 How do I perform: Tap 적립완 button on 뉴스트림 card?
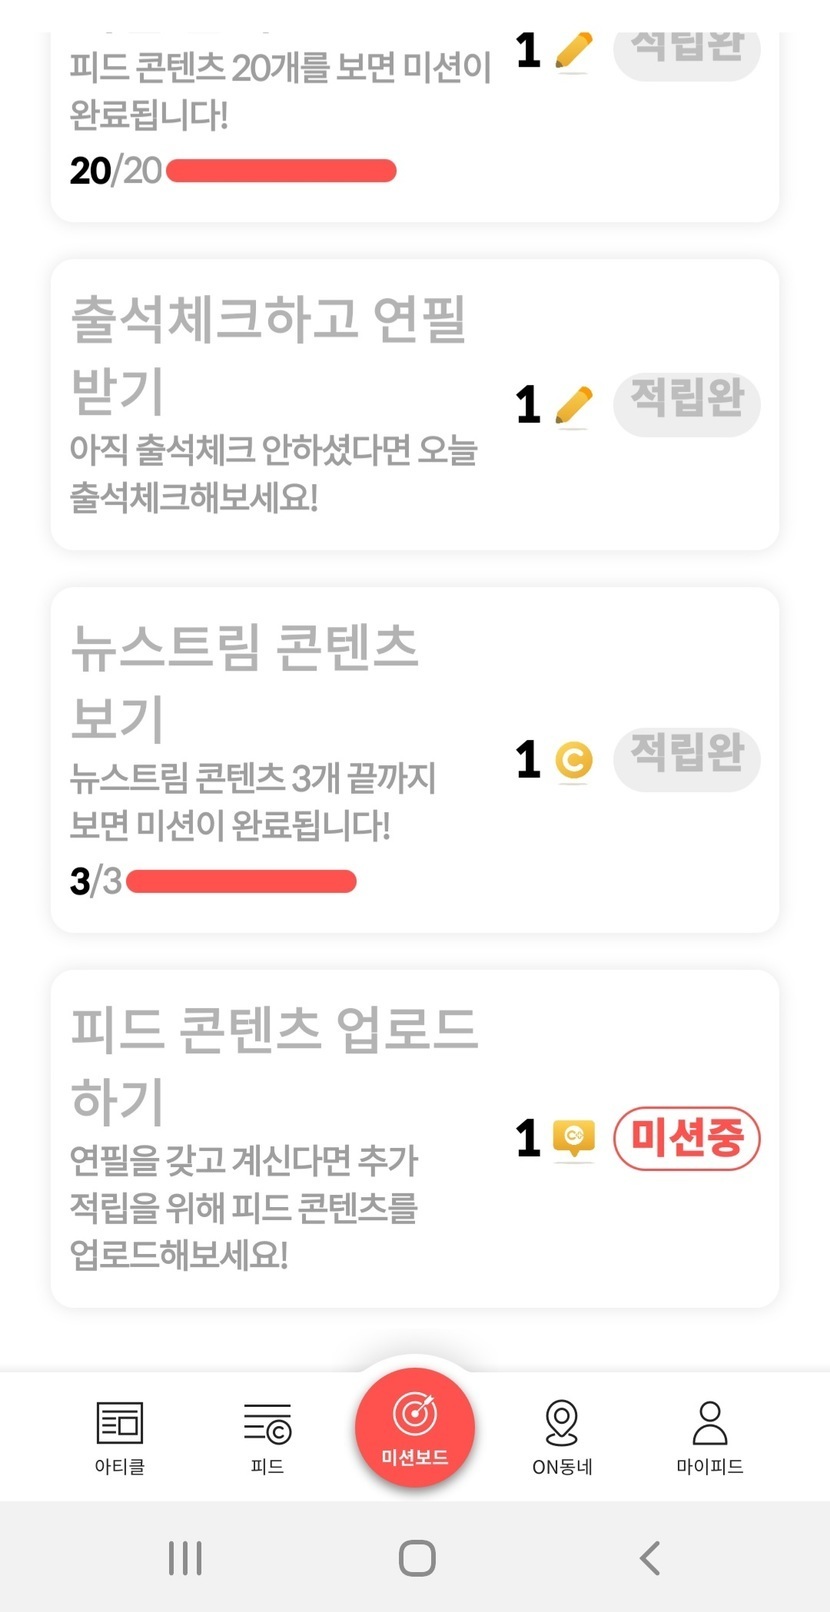(687, 759)
